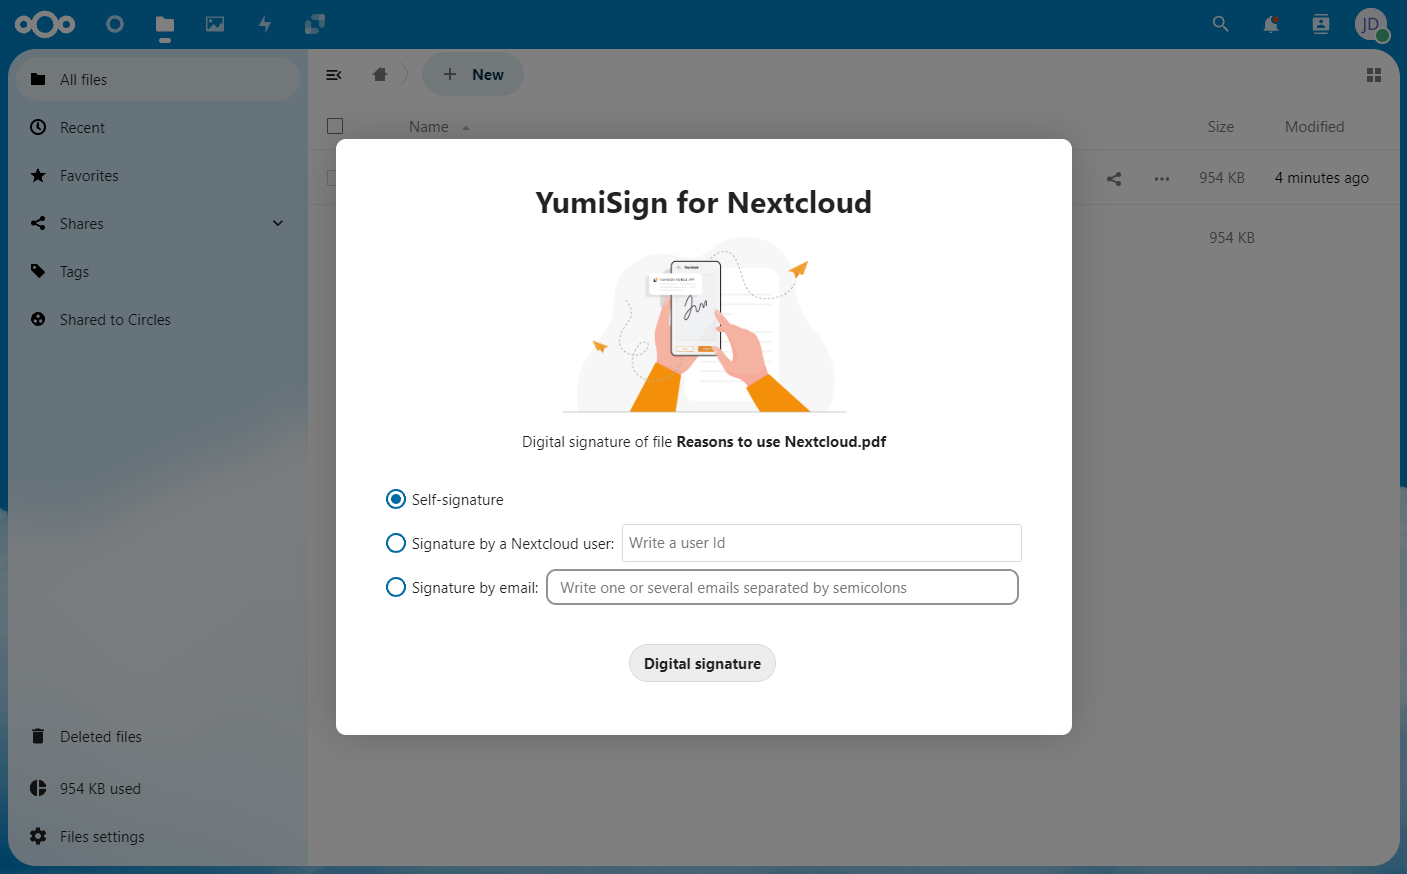Screen dimensions: 1407x874
Task: Open the Contacts menu icon
Action: pos(1321,24)
